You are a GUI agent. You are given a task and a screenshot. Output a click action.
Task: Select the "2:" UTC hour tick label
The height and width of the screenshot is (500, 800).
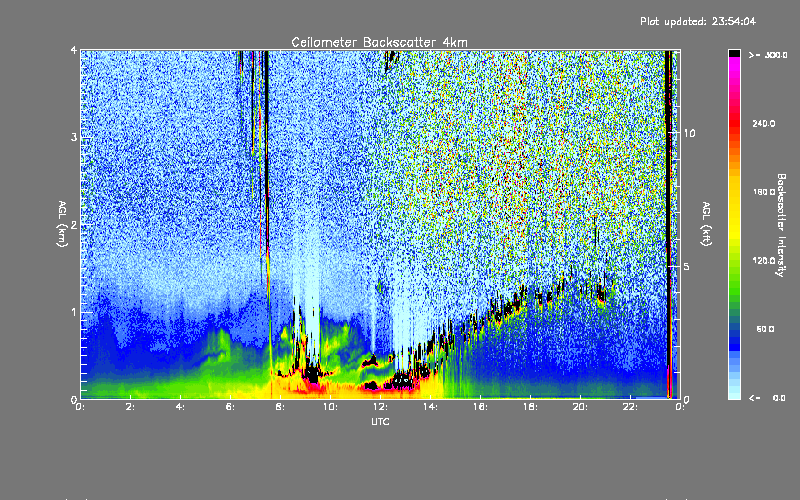coord(130,407)
